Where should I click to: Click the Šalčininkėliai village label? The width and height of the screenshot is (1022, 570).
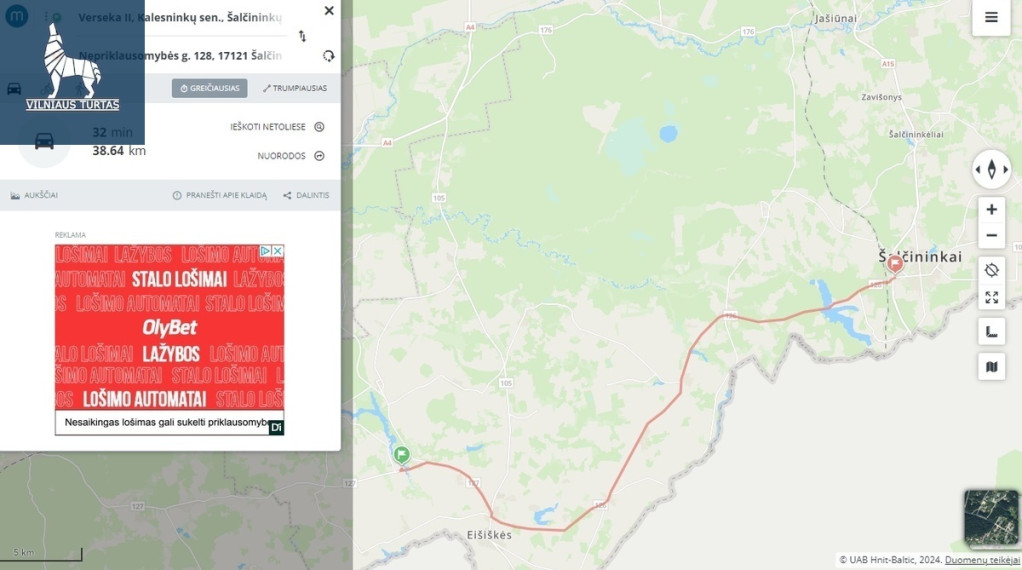click(916, 134)
